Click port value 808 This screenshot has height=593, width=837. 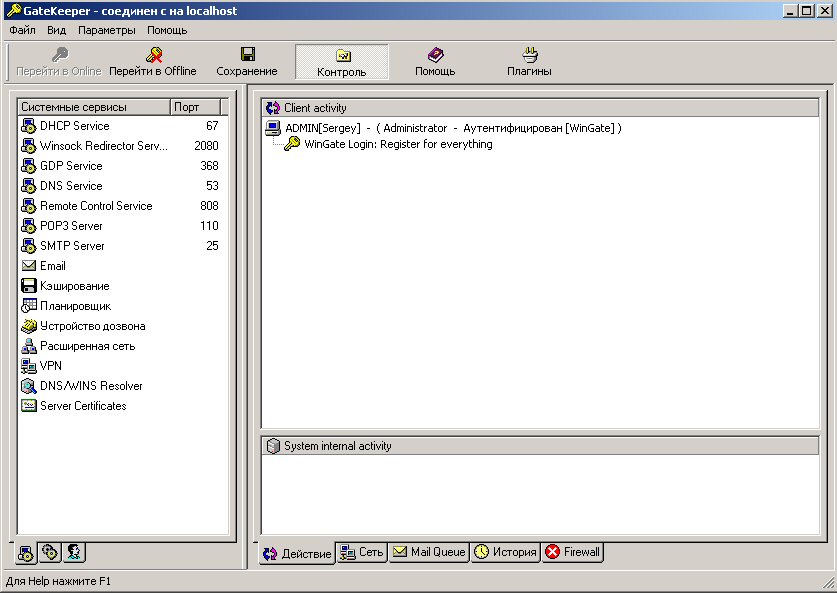[209, 206]
